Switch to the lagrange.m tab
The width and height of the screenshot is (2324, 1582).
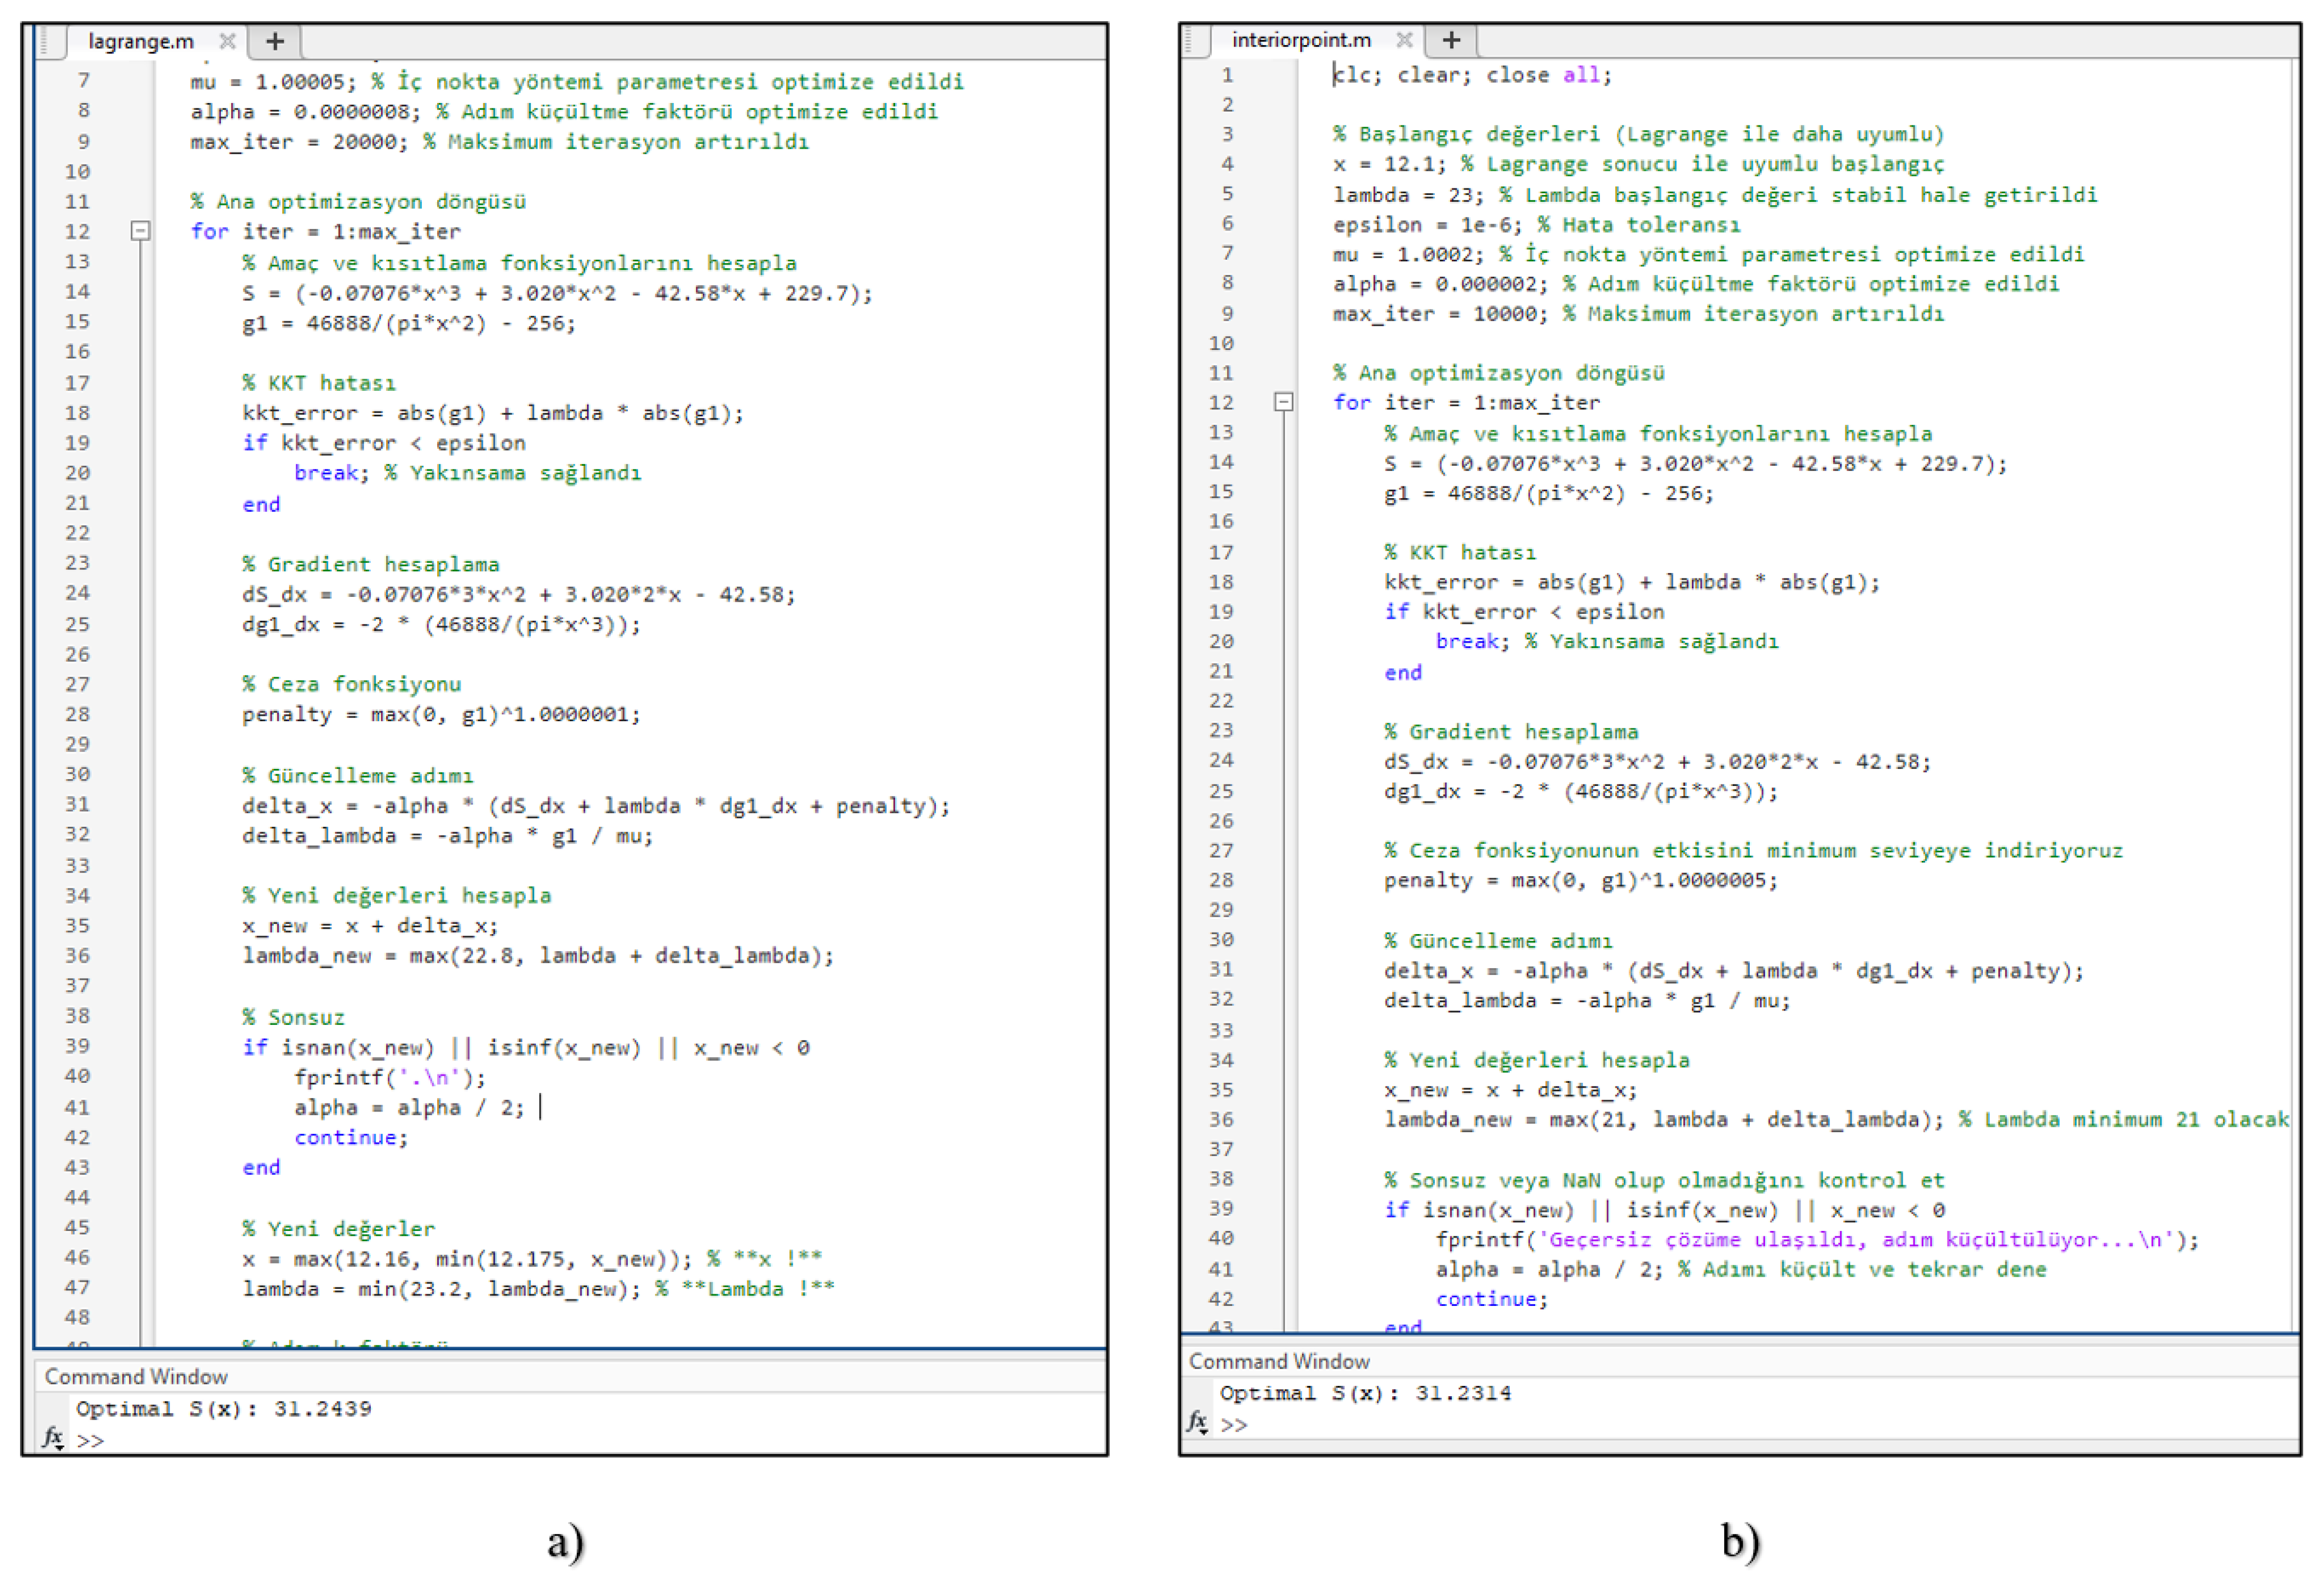pyautogui.click(x=140, y=41)
